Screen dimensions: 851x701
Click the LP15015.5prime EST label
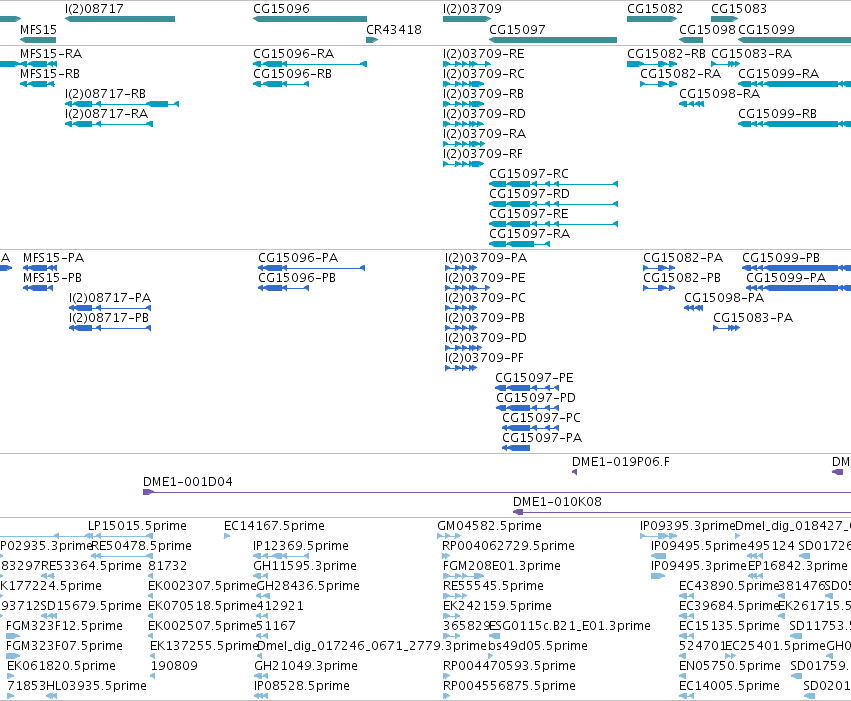[137, 526]
